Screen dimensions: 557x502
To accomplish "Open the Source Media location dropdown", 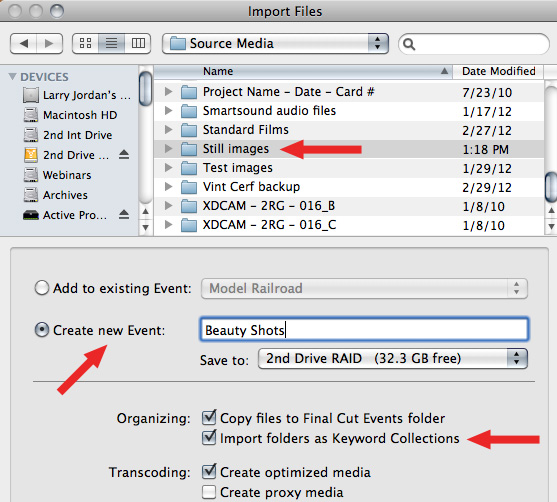I will point(275,44).
